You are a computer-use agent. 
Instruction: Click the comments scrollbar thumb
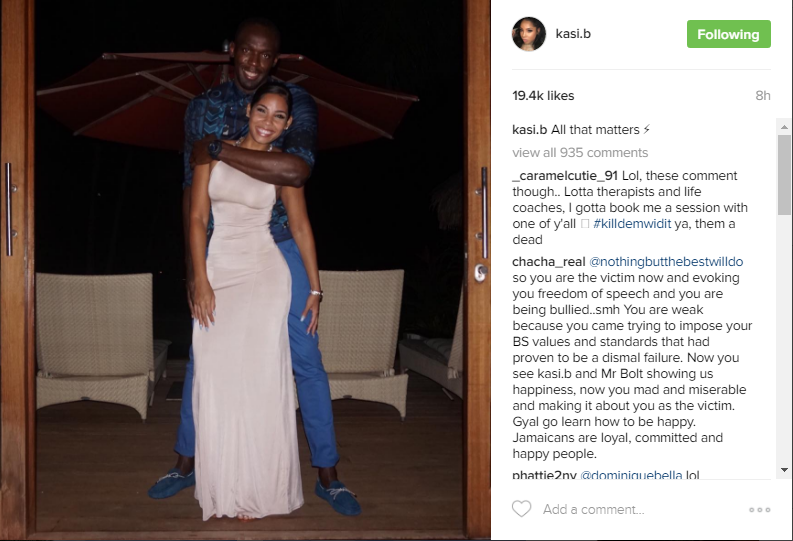(784, 174)
